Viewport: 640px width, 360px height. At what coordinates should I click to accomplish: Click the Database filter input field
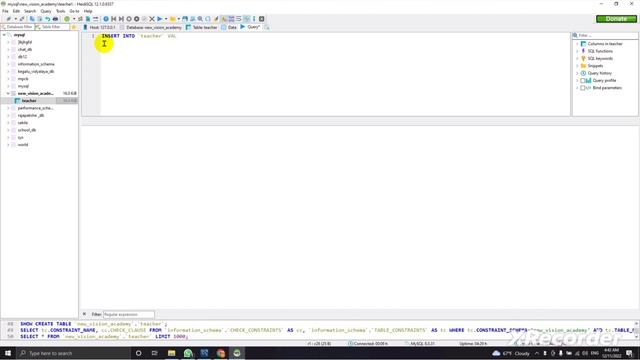pos(18,27)
